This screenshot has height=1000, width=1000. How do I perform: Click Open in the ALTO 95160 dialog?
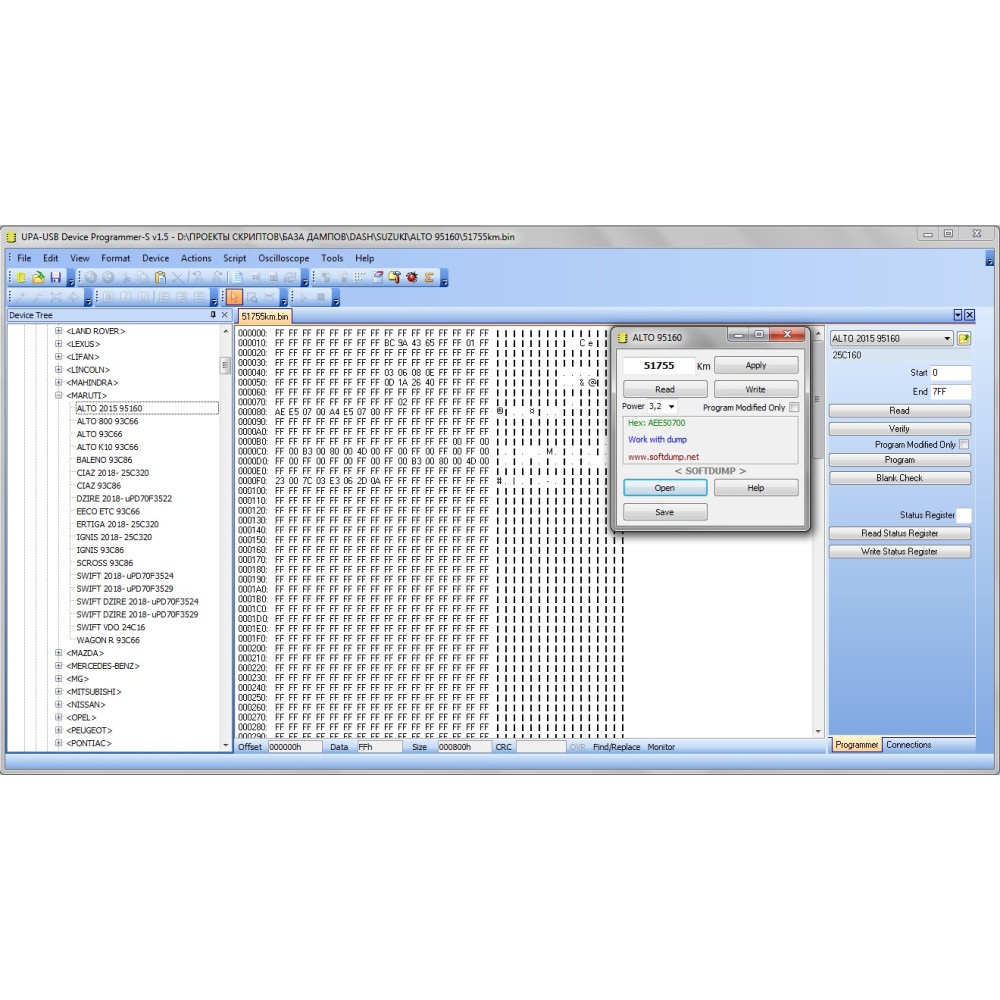pyautogui.click(x=665, y=488)
